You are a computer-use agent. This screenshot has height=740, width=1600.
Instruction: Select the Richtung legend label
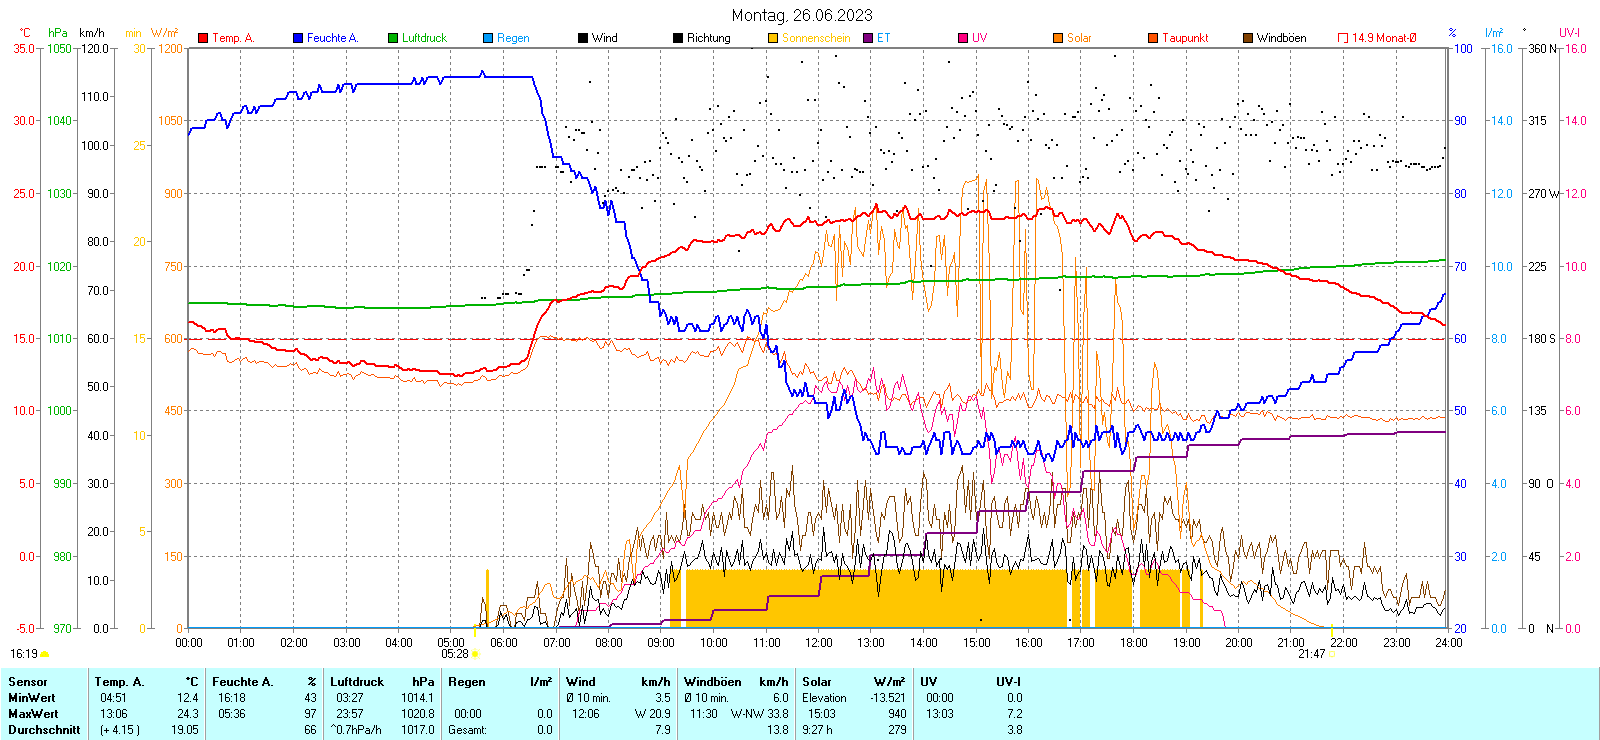[708, 38]
